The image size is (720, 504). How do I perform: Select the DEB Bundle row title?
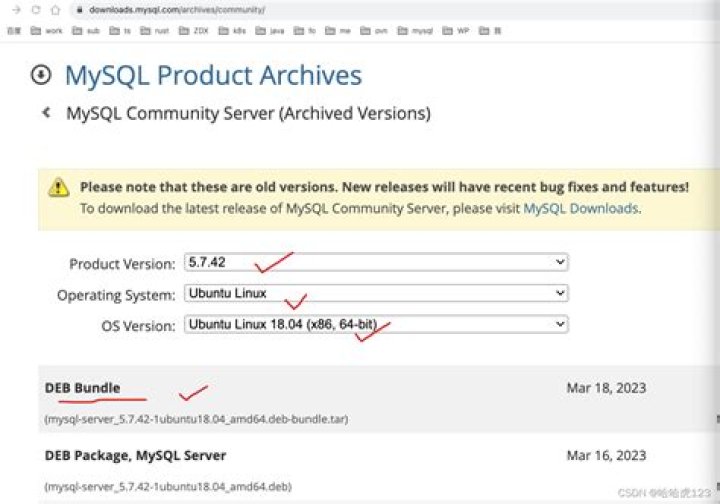point(82,388)
